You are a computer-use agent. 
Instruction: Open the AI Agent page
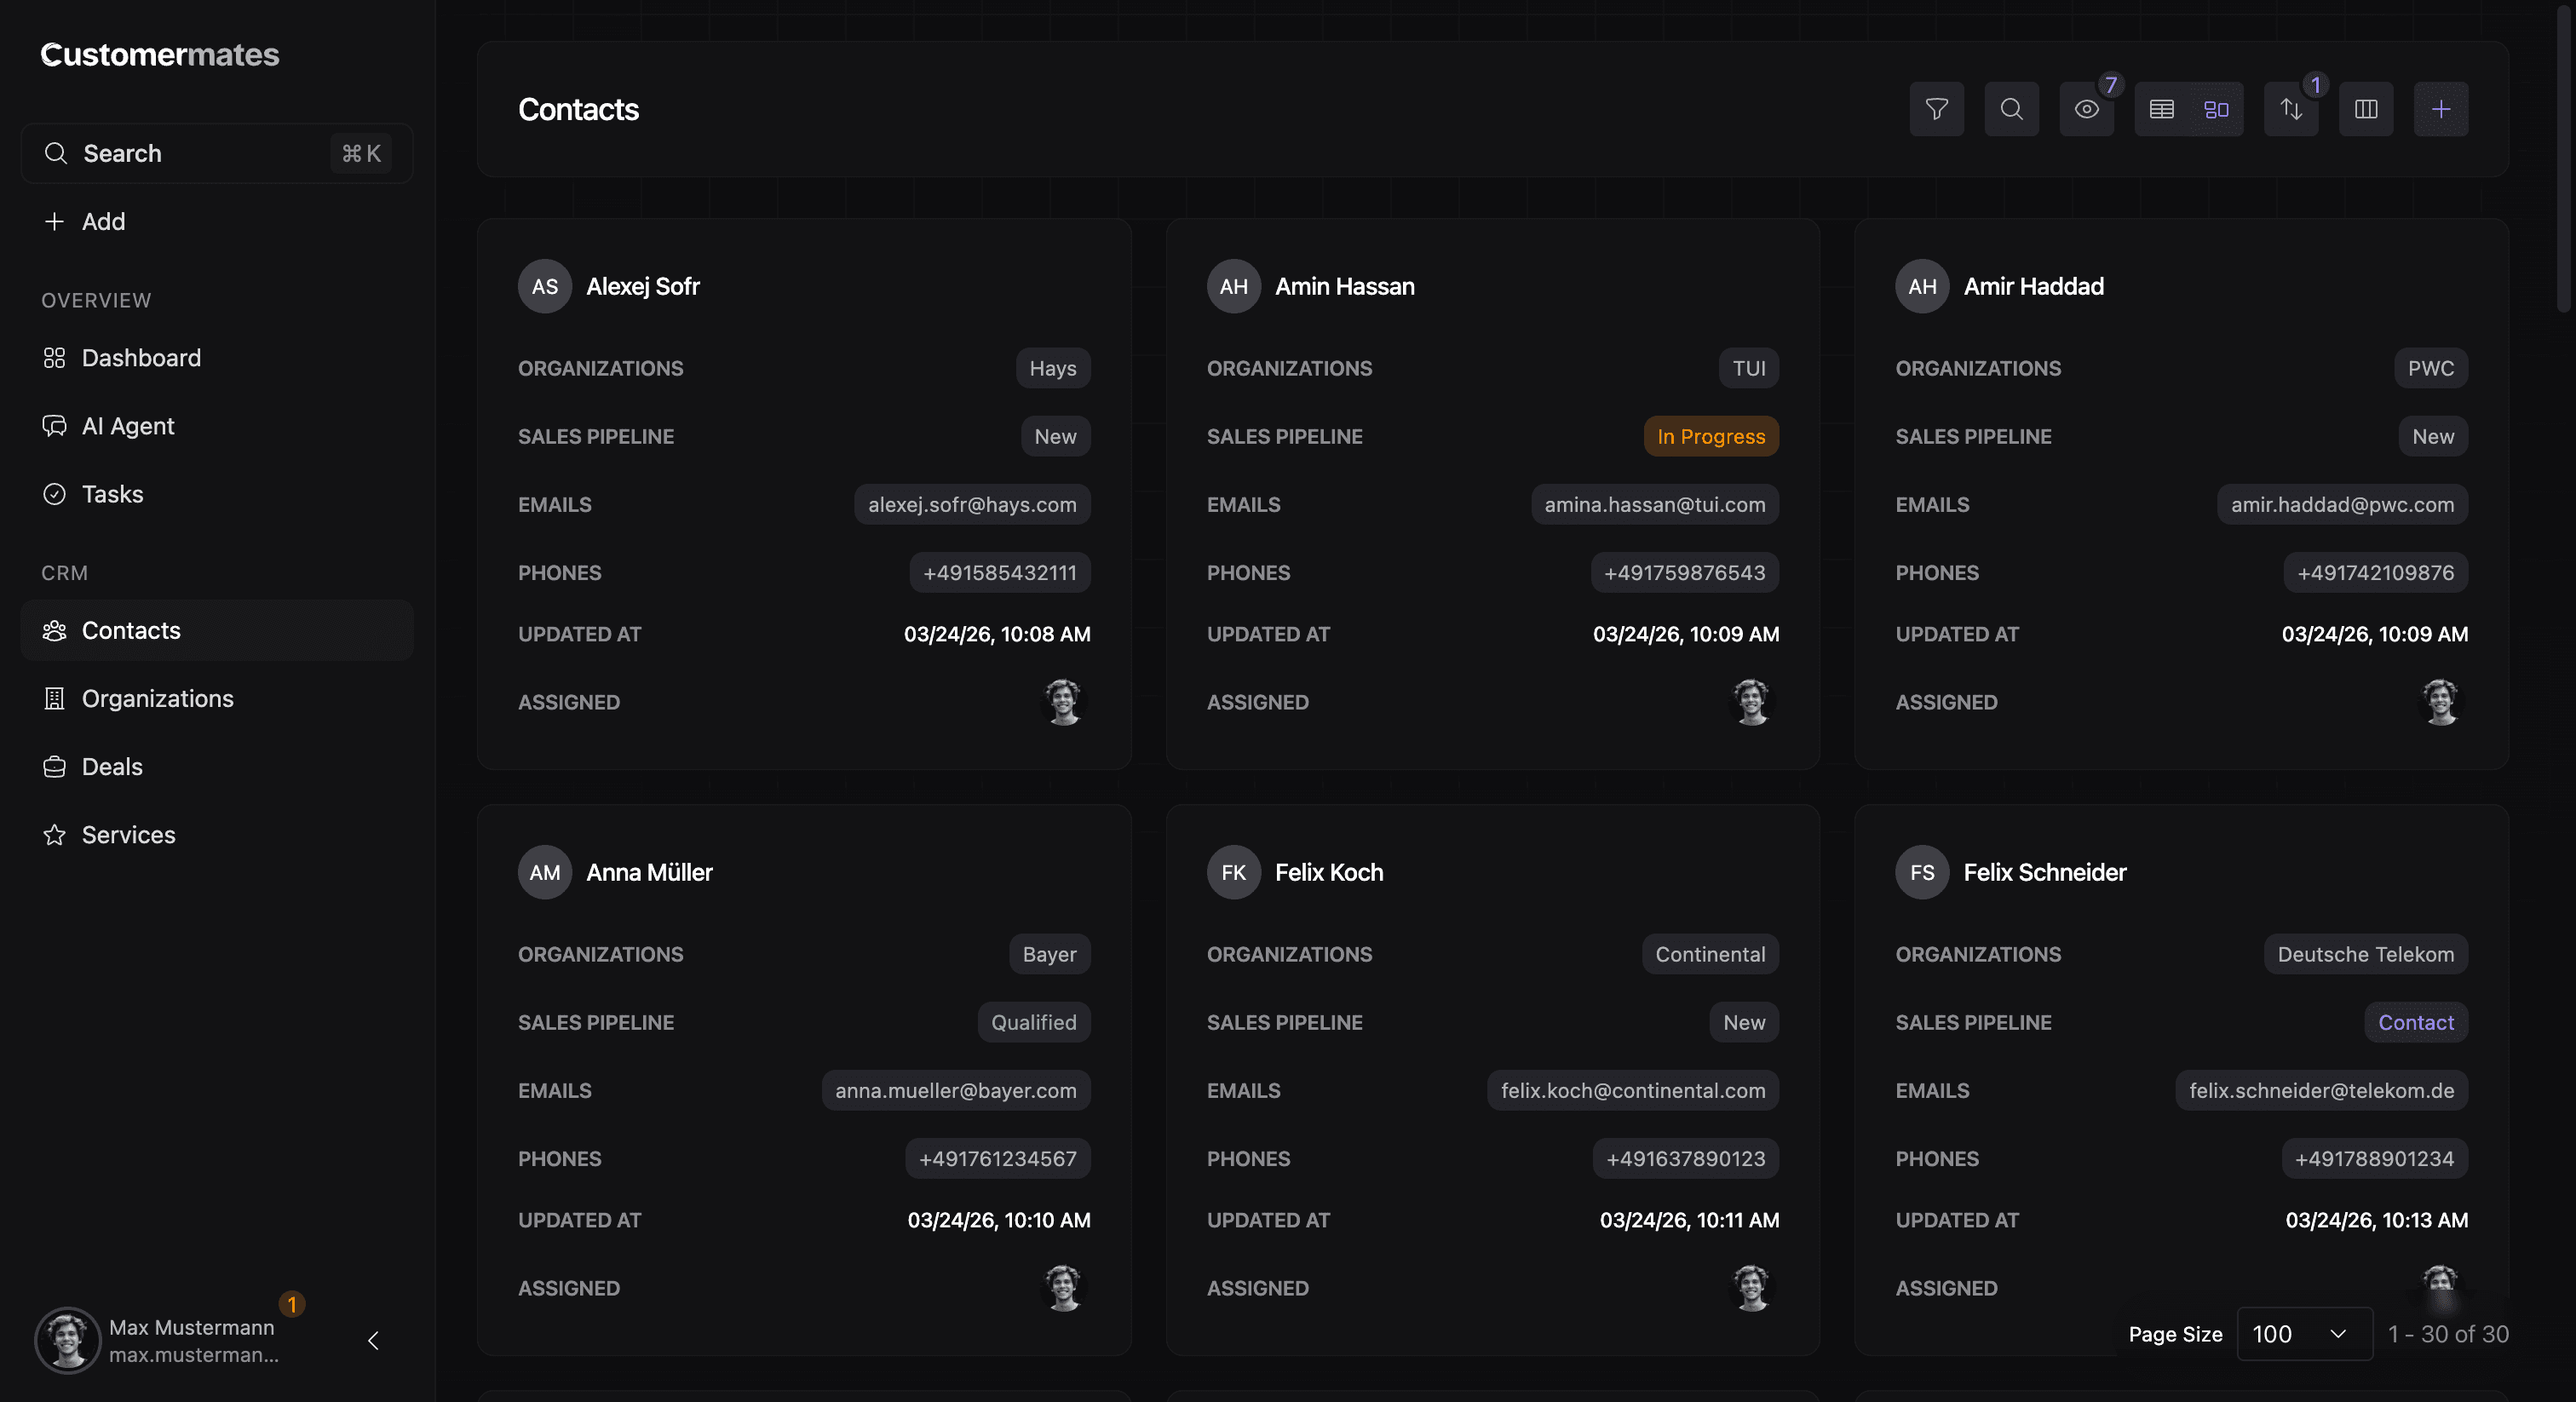click(x=128, y=426)
